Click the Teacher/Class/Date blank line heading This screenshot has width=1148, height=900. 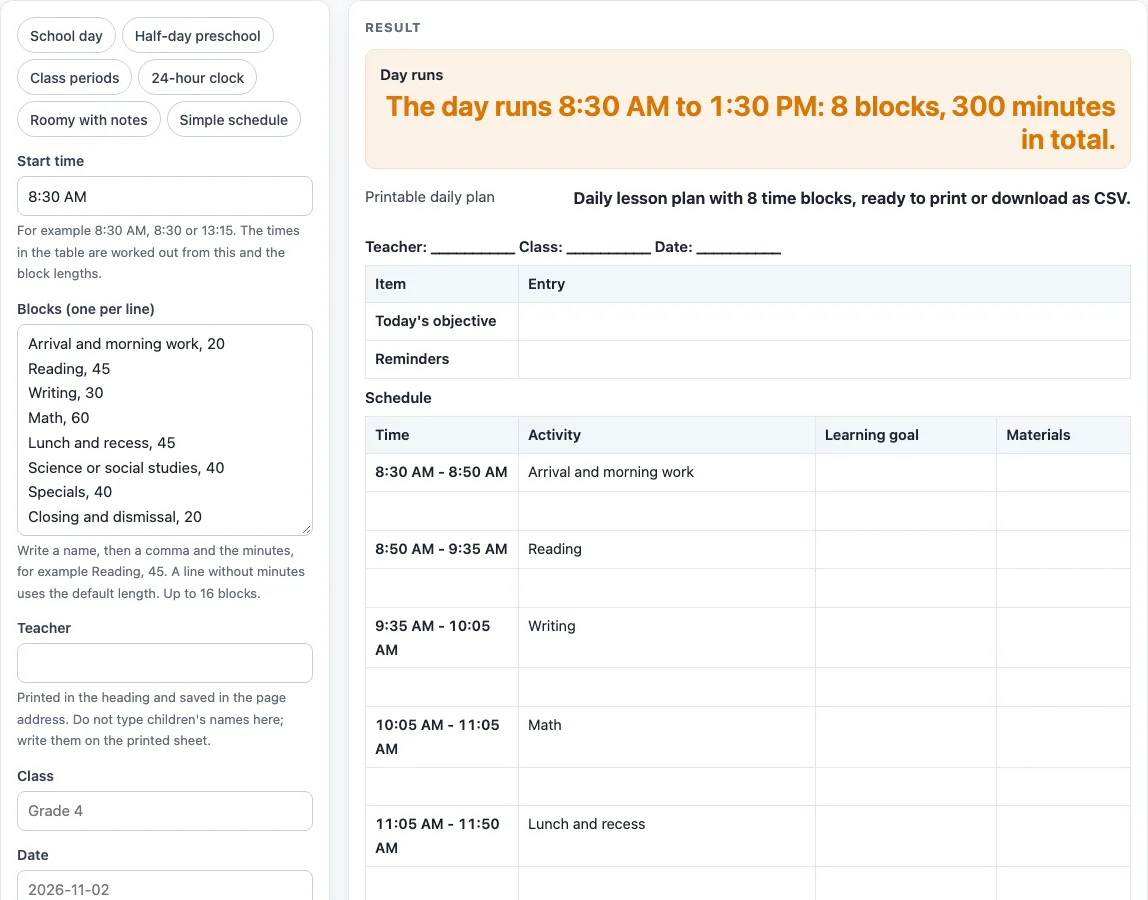coord(573,247)
